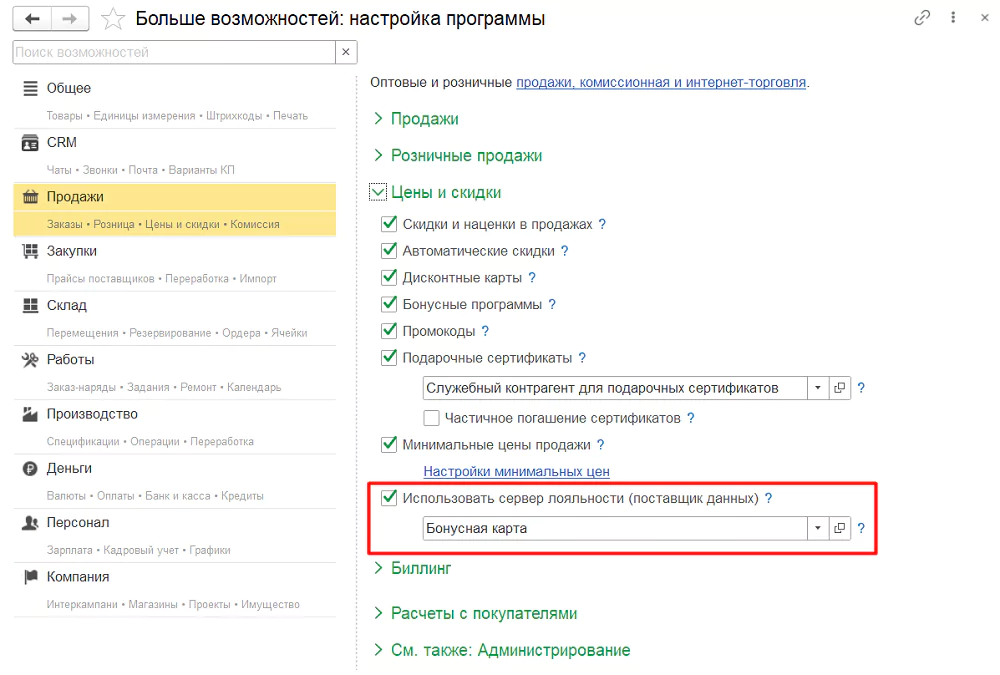Show help for Дисконтные карты
This screenshot has width=1000, height=675.
(x=532, y=278)
